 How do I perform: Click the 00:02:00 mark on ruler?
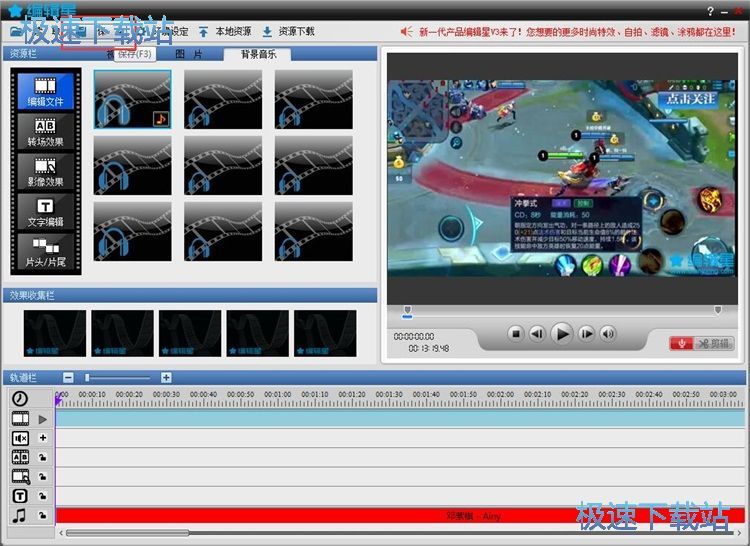tap(500, 395)
